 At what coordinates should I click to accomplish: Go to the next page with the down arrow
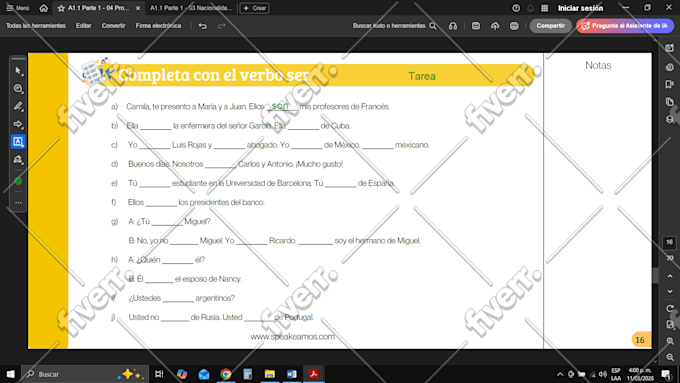pyautogui.click(x=670, y=291)
